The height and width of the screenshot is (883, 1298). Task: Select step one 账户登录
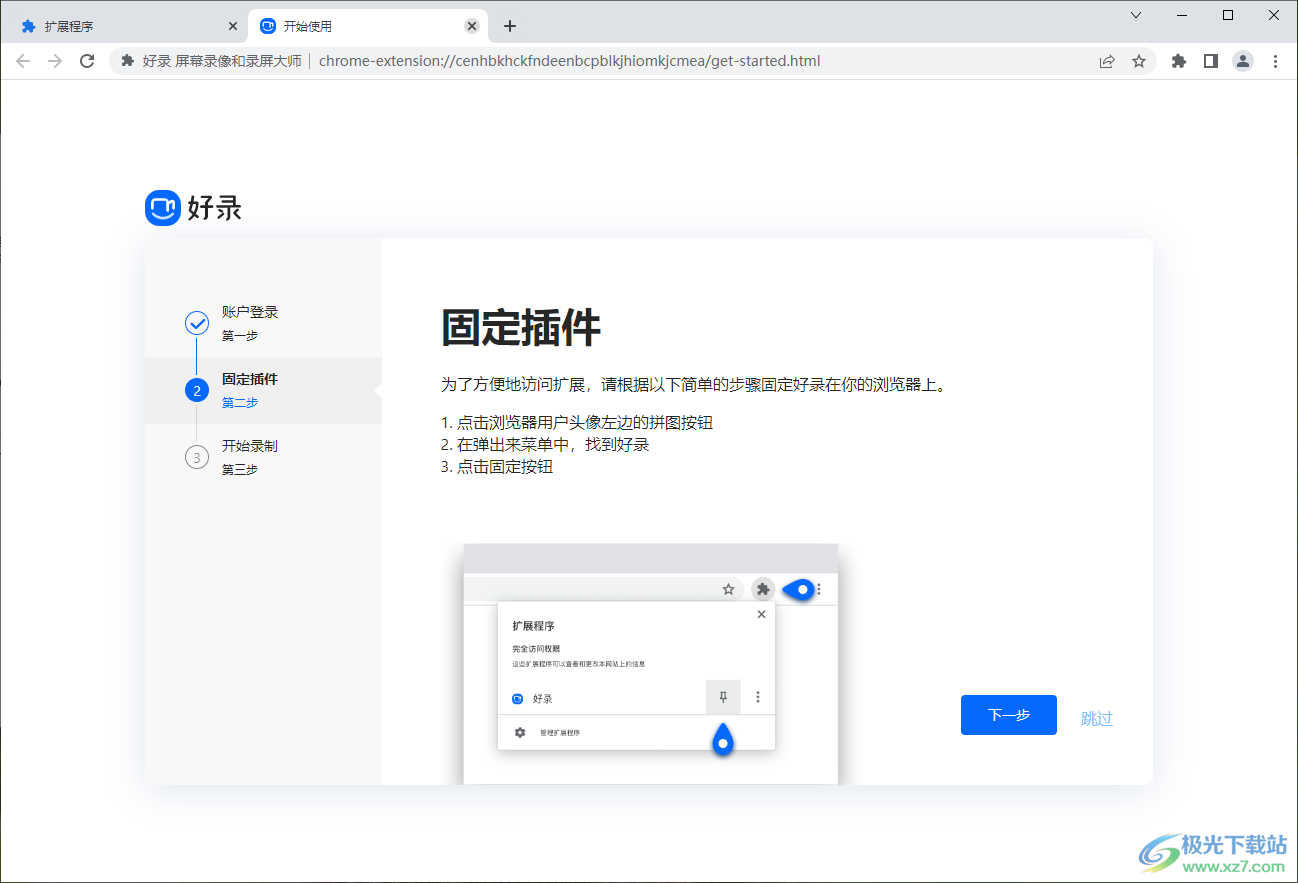tap(263, 323)
